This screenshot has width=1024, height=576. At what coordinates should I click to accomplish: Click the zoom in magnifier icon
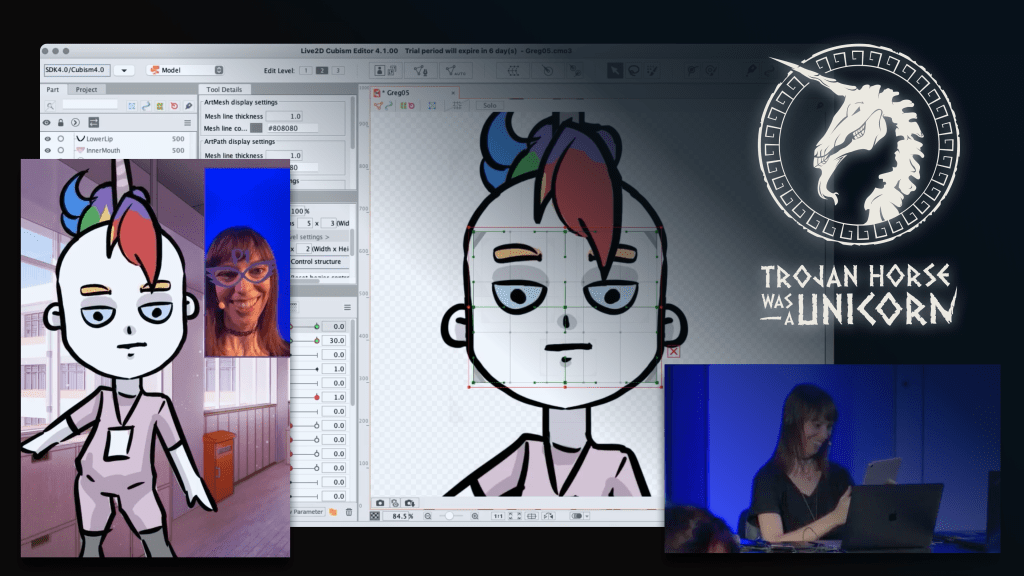click(x=475, y=516)
